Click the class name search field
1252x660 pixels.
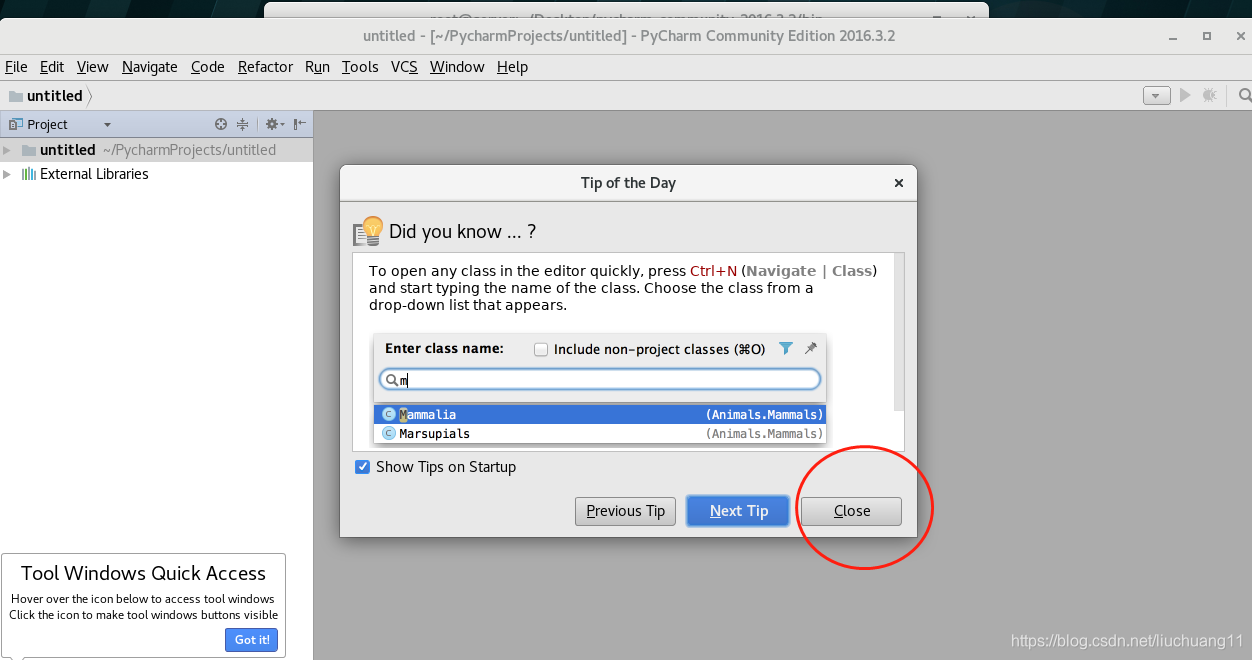tap(600, 380)
